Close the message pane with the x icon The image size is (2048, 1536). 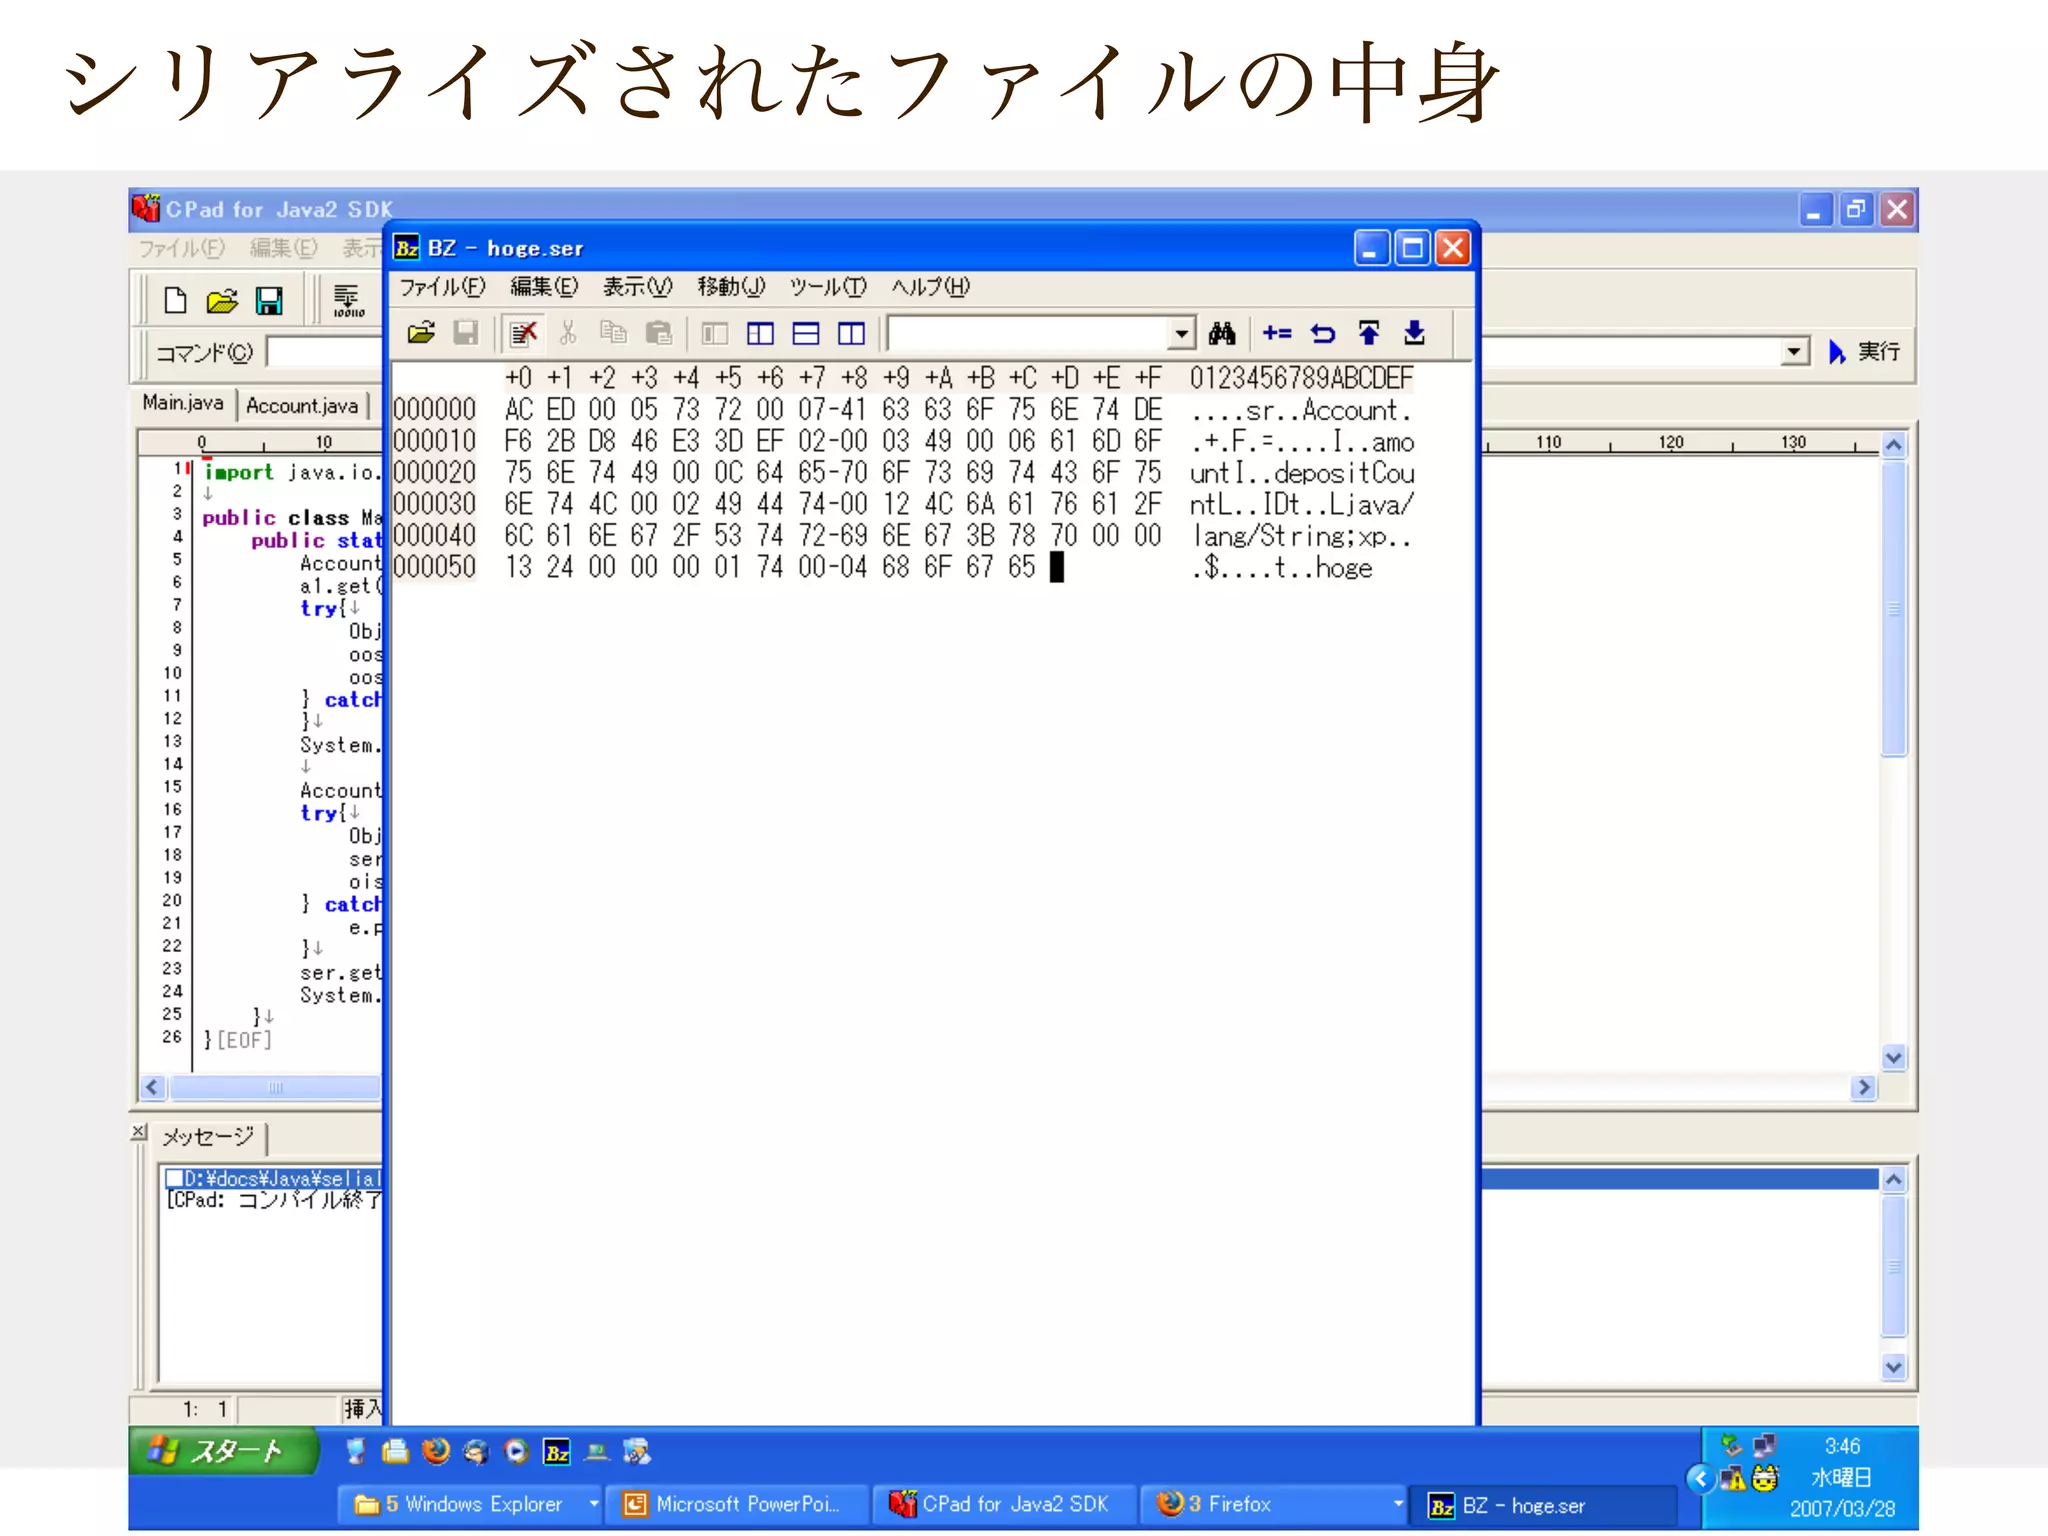pyautogui.click(x=139, y=1132)
